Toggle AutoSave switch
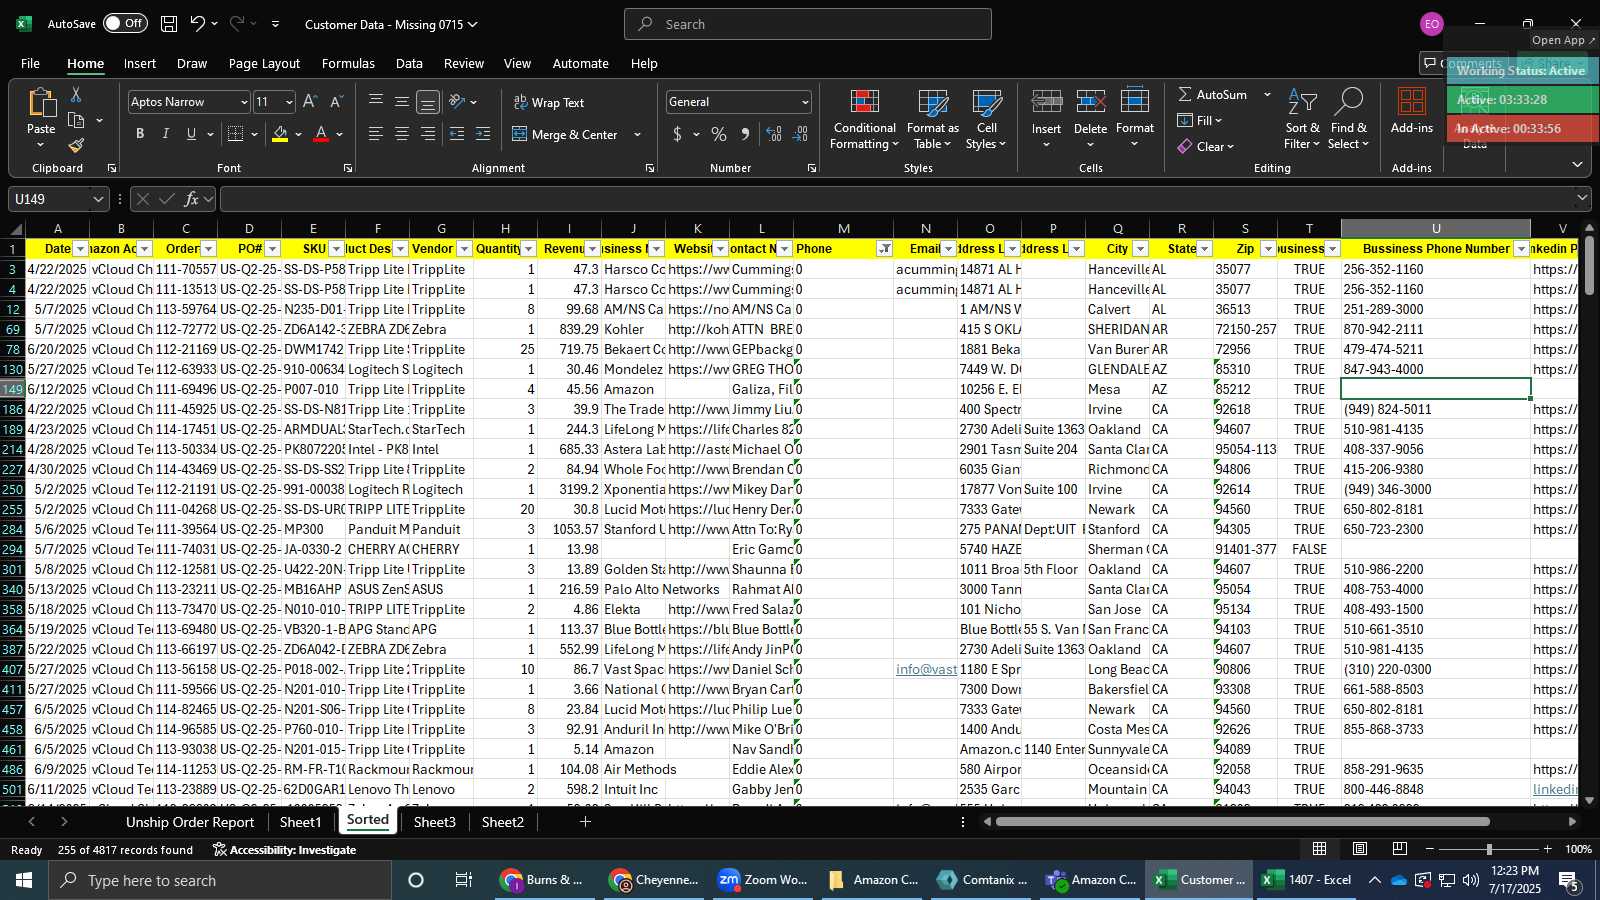Screen dimensions: 1600x900 pos(125,23)
